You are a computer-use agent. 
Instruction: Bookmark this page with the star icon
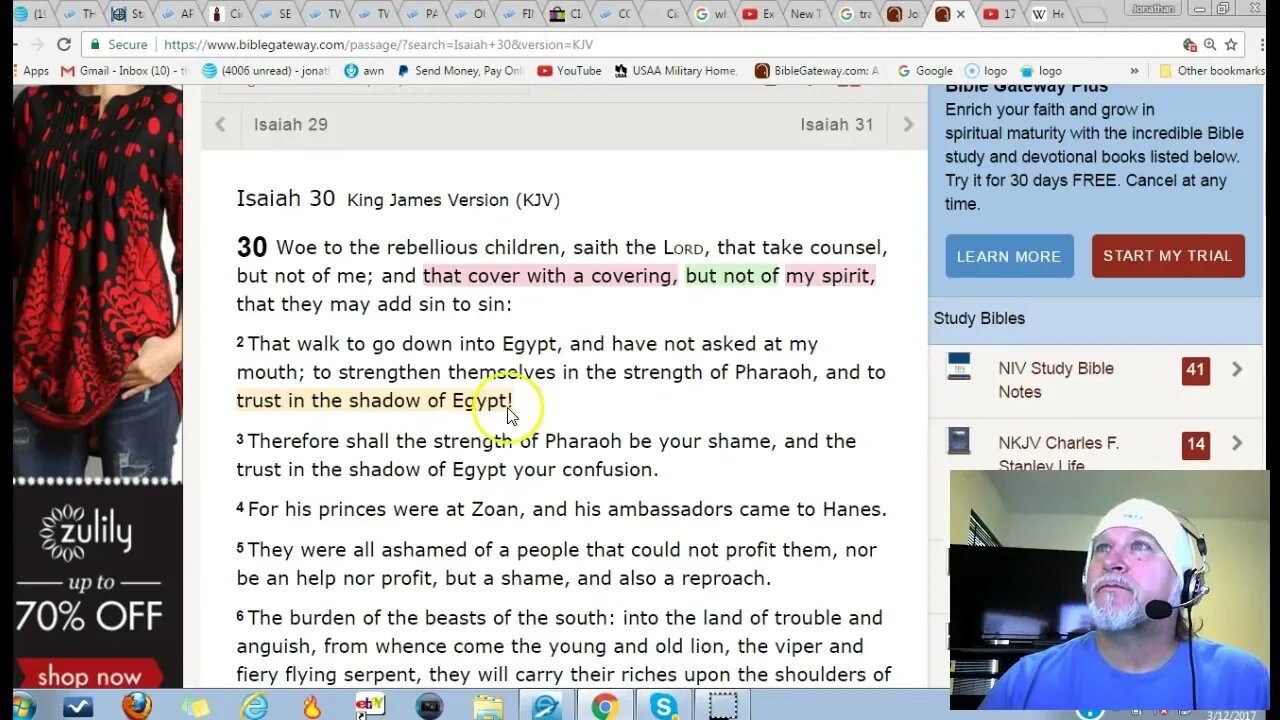(x=1231, y=45)
